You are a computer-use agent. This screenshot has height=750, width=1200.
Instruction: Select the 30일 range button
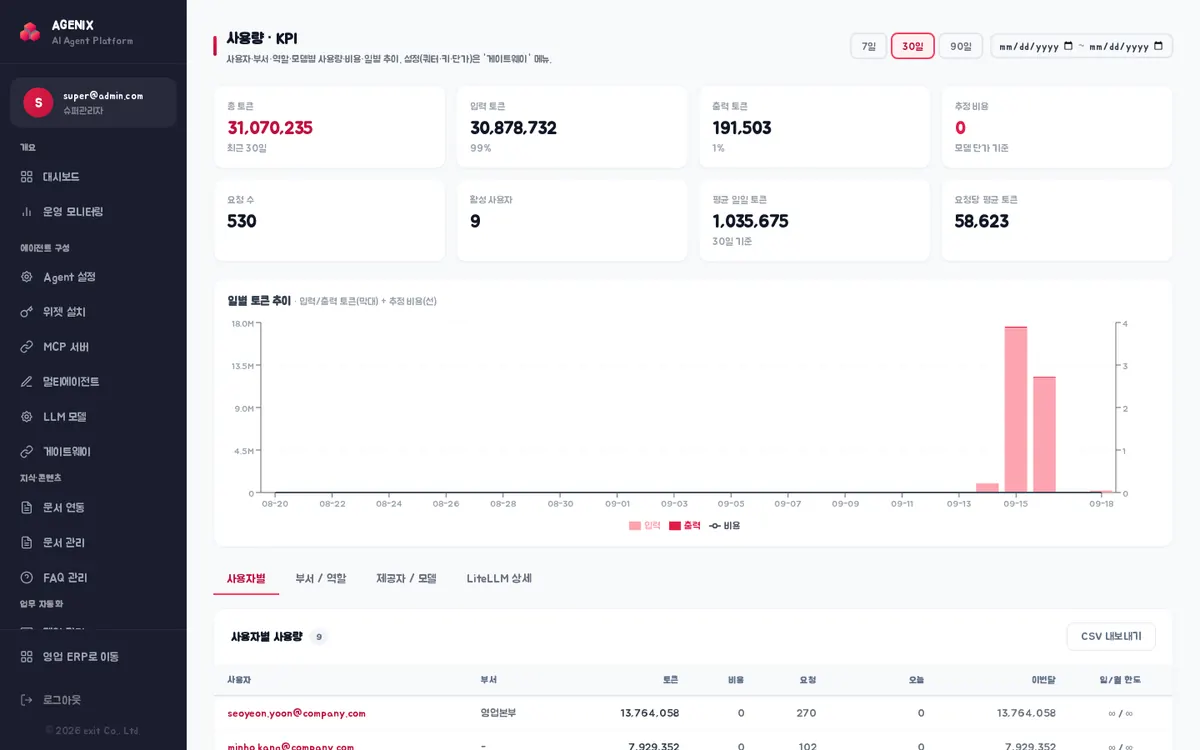(x=913, y=46)
